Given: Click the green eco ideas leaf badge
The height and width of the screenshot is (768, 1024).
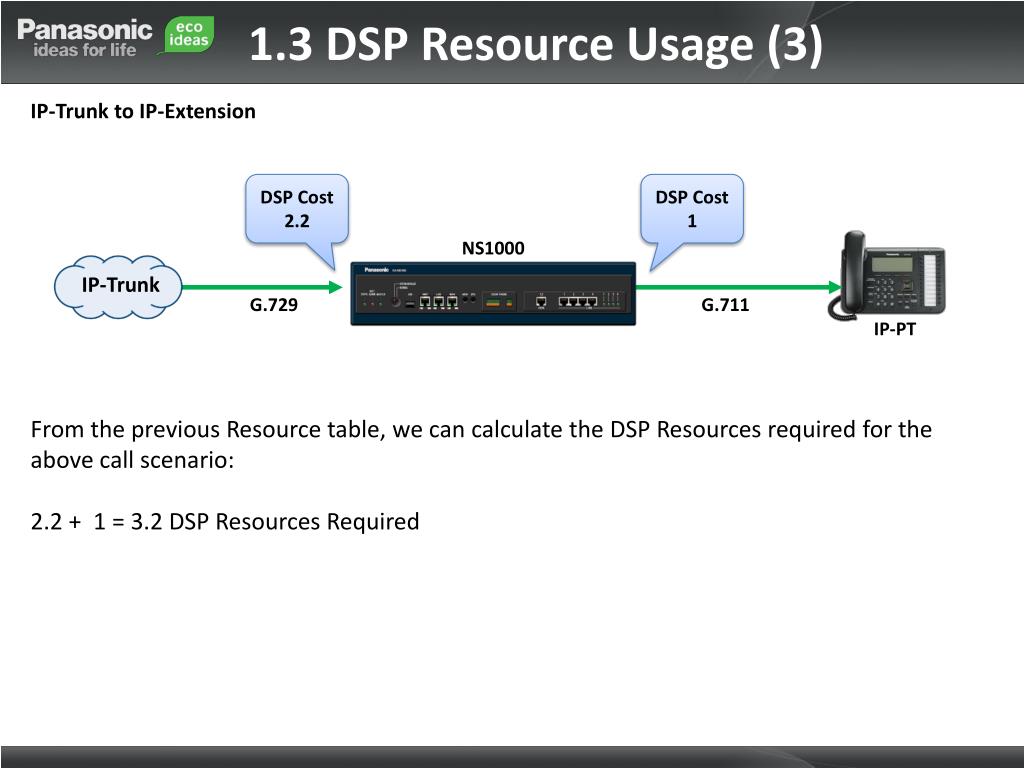Looking at the screenshot, I should tap(187, 35).
